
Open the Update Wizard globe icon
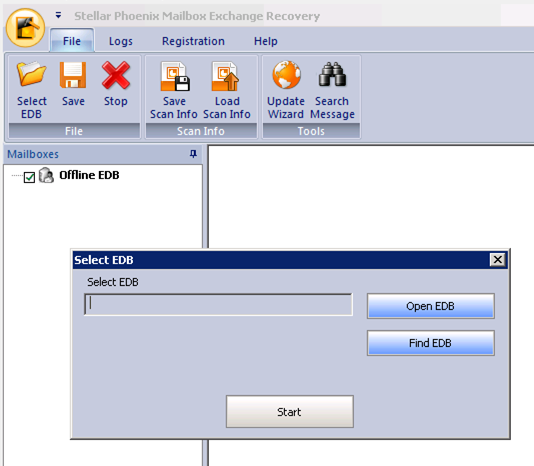tap(286, 75)
